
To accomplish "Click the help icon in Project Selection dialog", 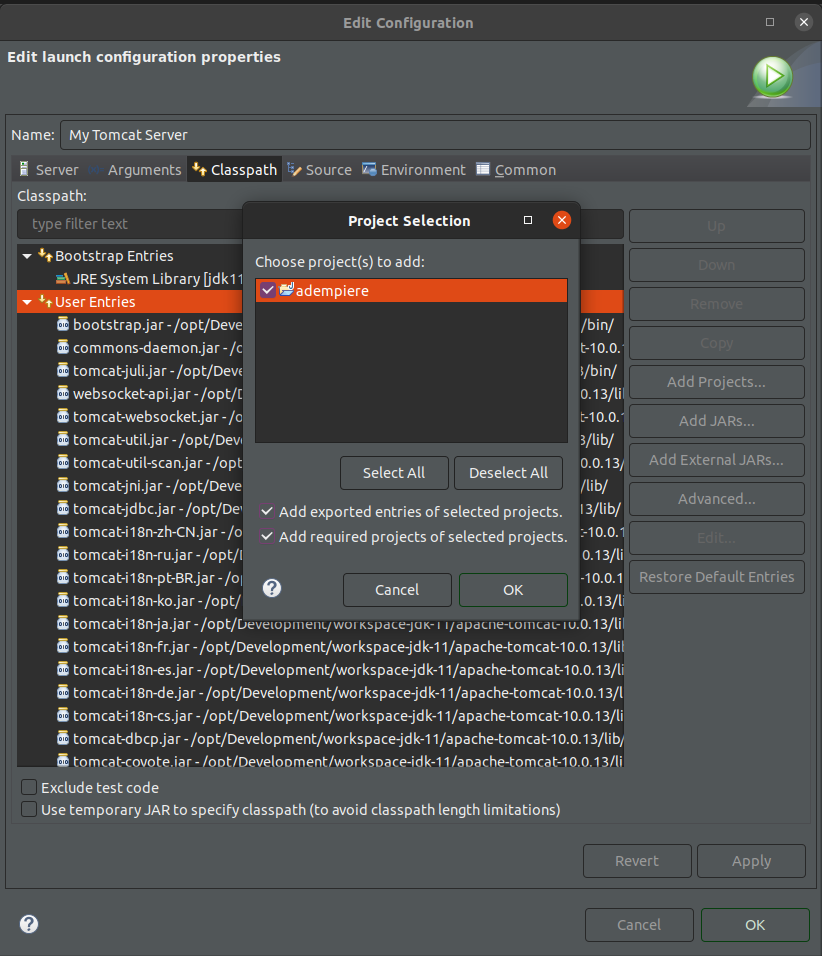I will 271,588.
